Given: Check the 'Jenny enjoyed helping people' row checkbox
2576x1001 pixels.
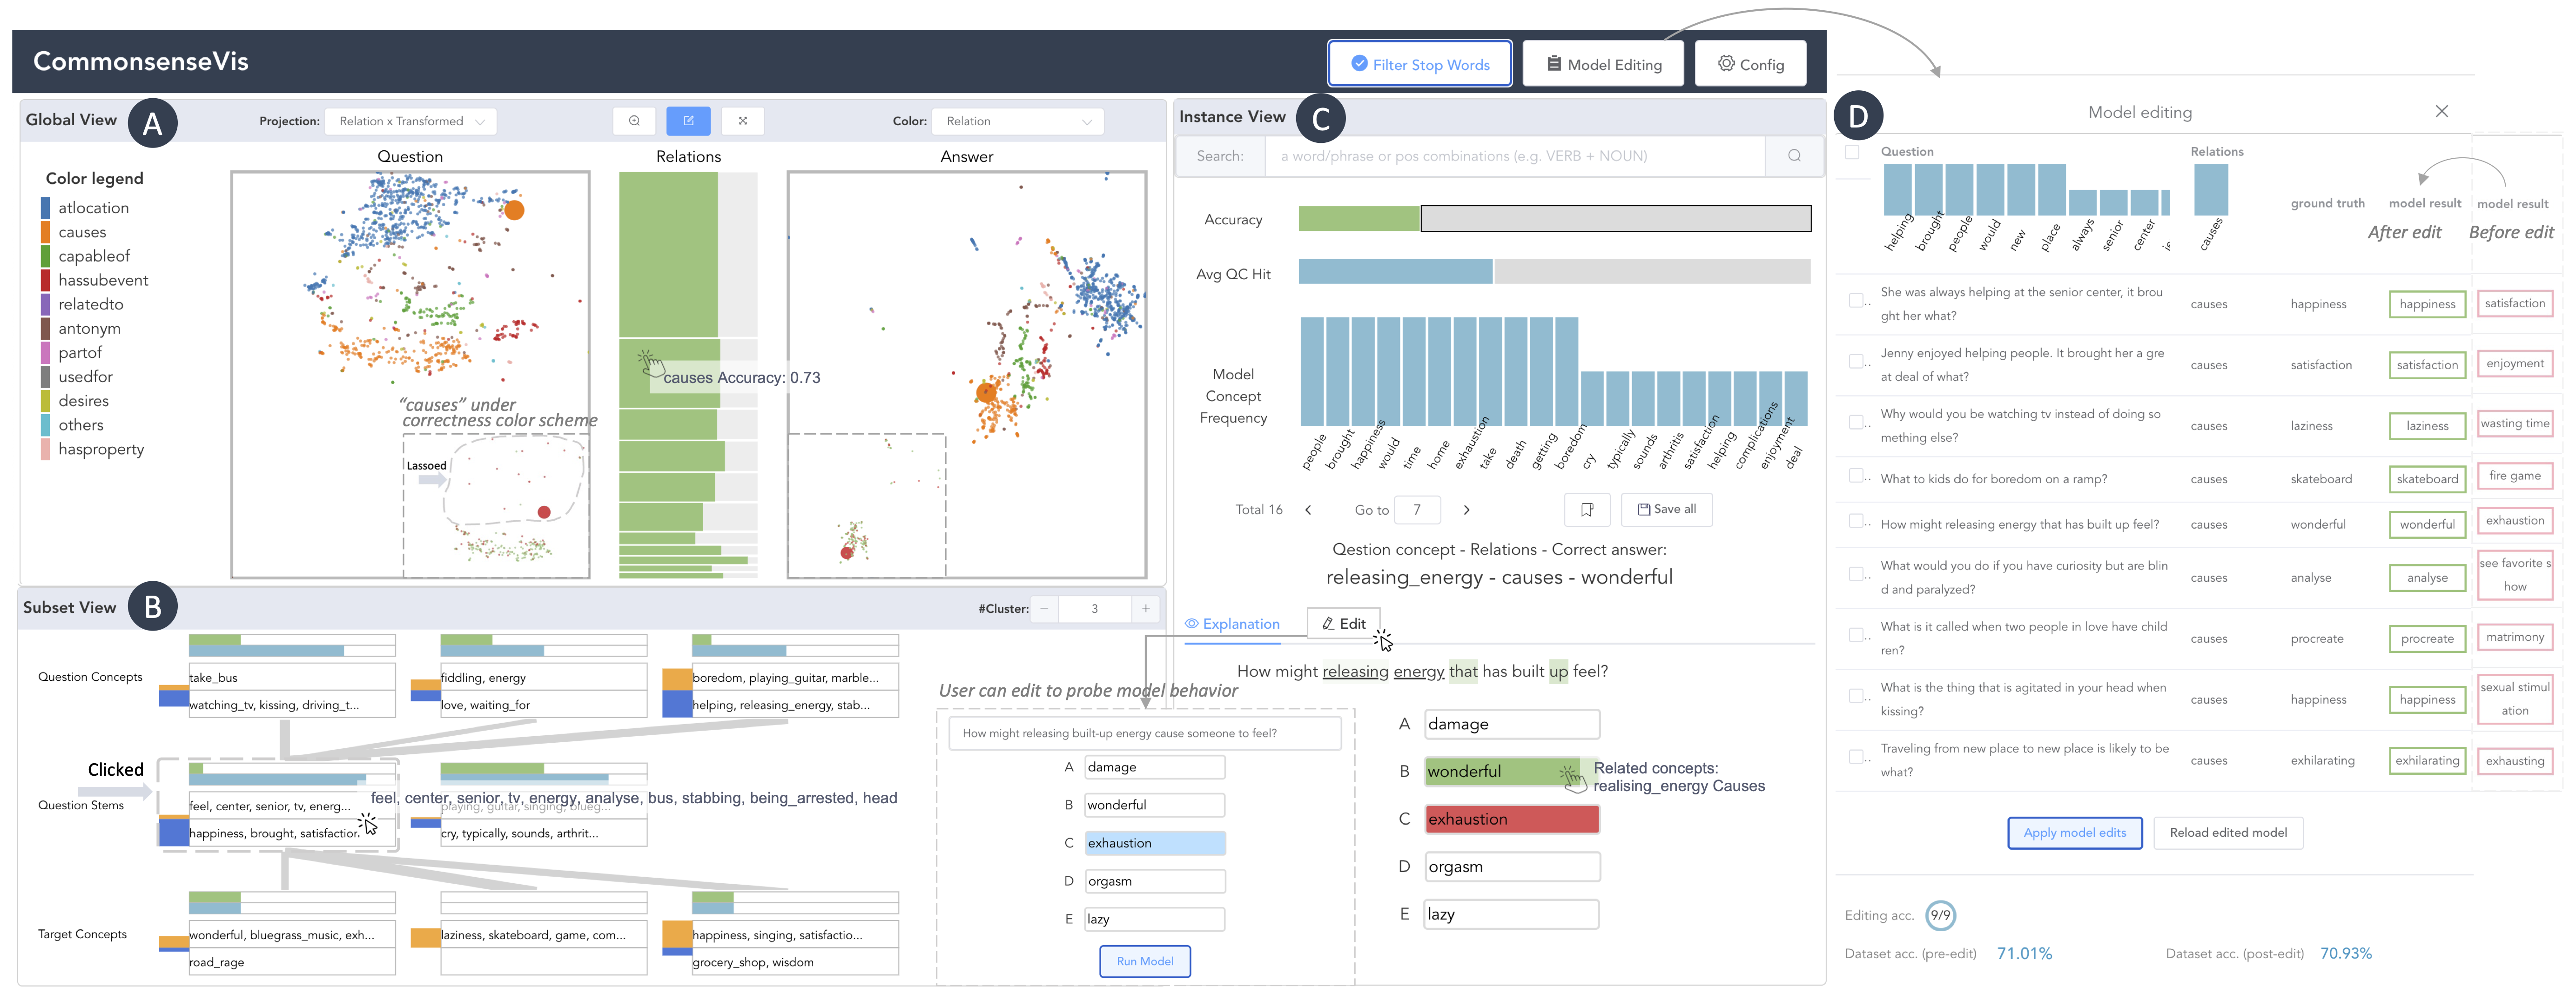Looking at the screenshot, I should [x=1856, y=361].
